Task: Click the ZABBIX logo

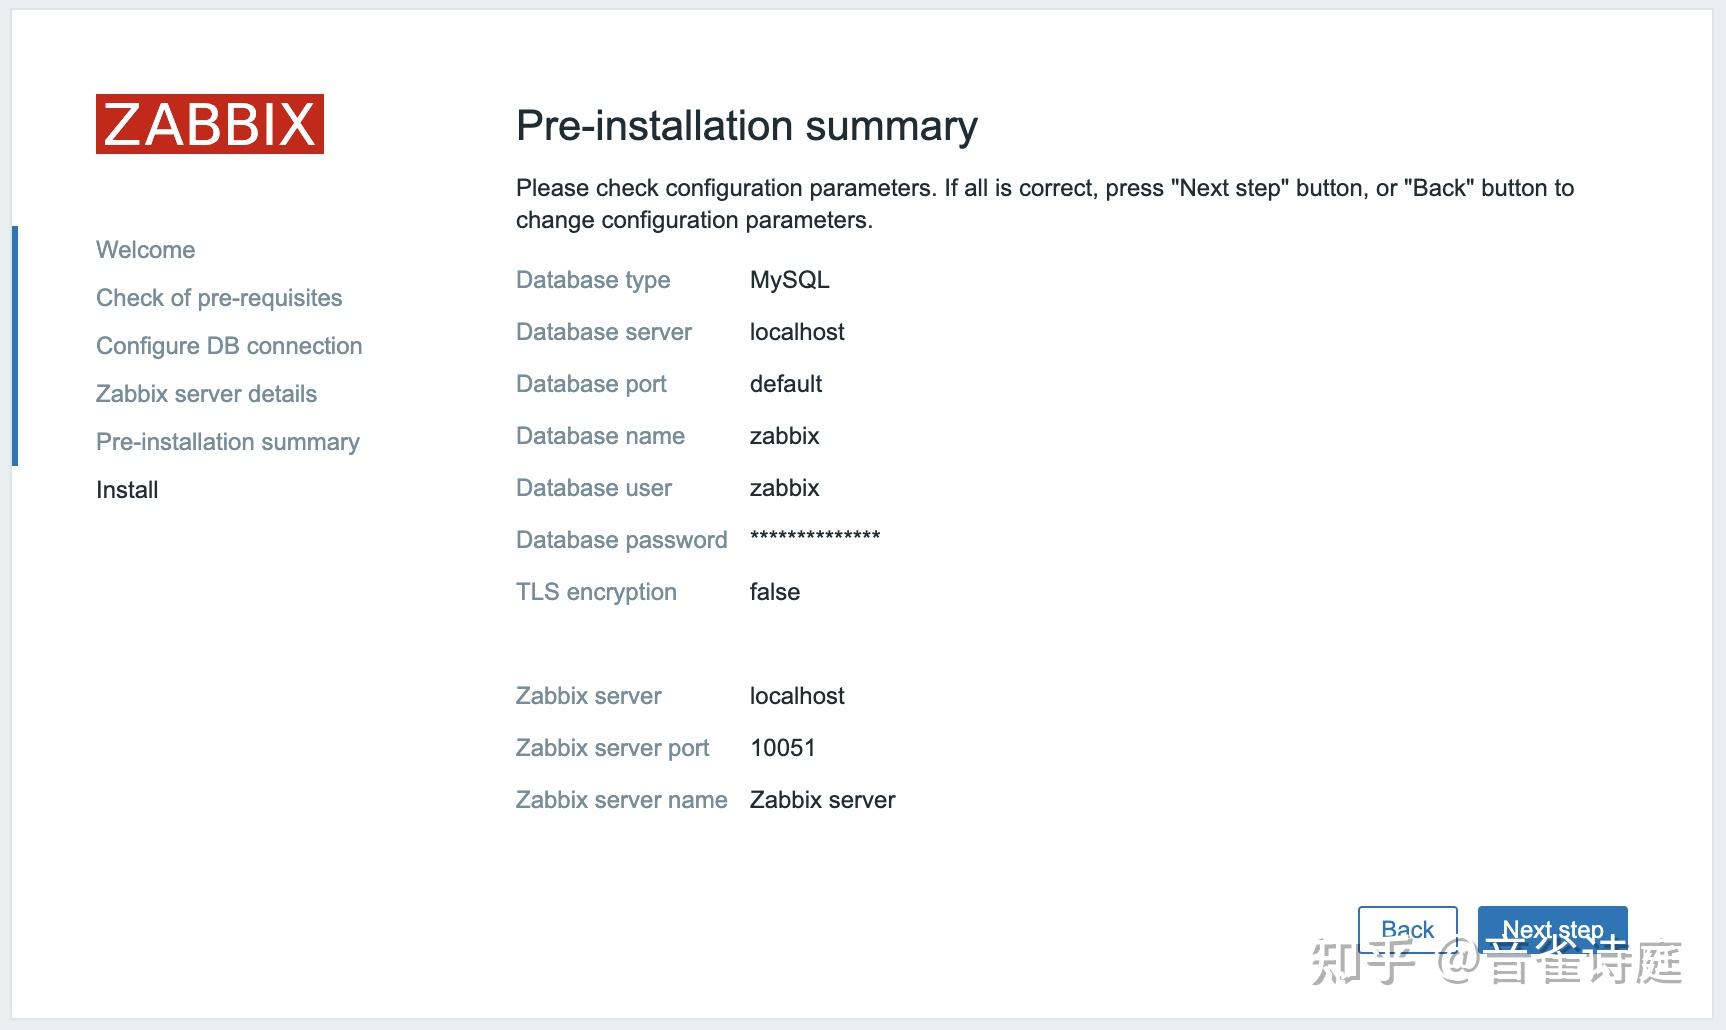Action: pos(209,126)
